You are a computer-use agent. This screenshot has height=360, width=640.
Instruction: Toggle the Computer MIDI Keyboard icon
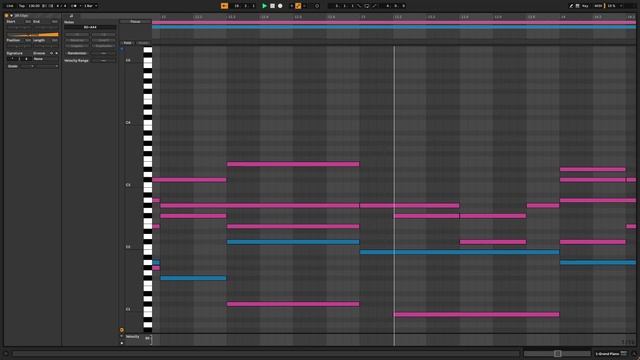tap(578, 6)
